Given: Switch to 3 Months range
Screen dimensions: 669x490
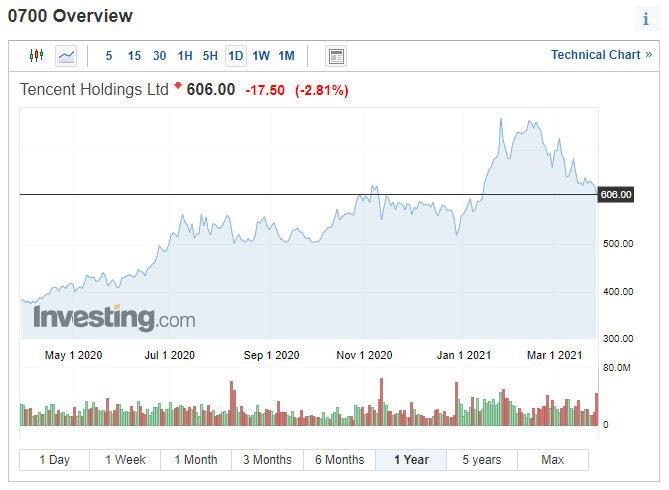Looking at the screenshot, I should (267, 460).
